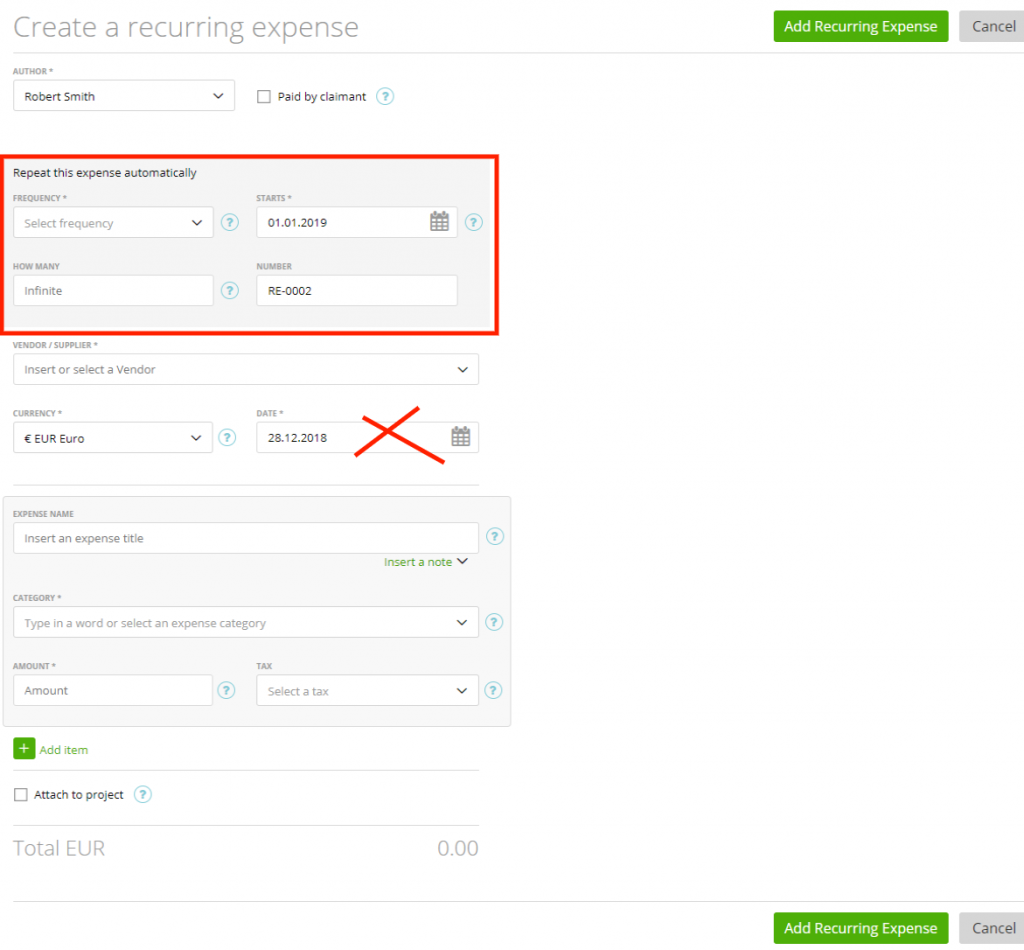
Task: Open help for Paid by claimant
Action: coord(385,96)
